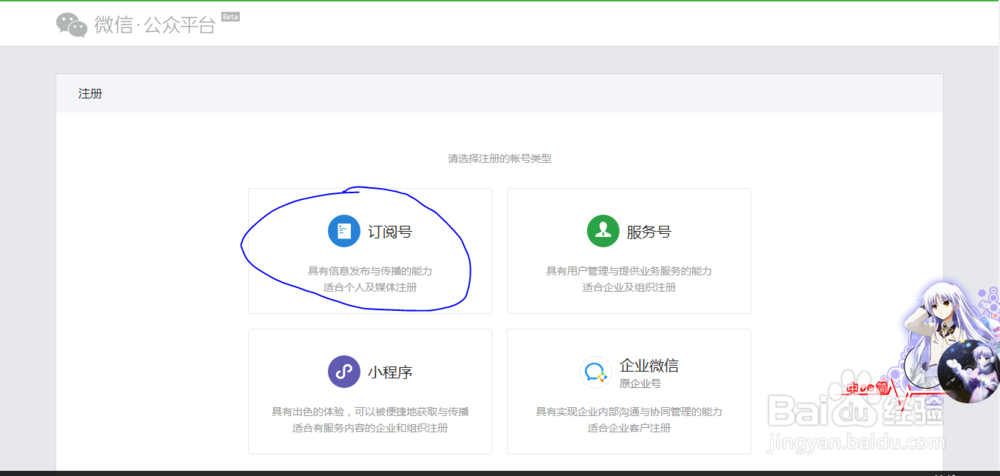Choose the 订阅号 account type heading
This screenshot has height=476, width=1000.
tap(390, 232)
